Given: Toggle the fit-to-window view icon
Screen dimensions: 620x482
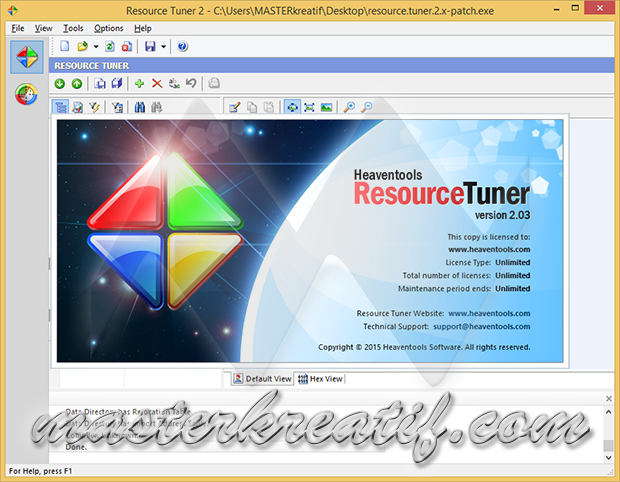Looking at the screenshot, I should (292, 107).
